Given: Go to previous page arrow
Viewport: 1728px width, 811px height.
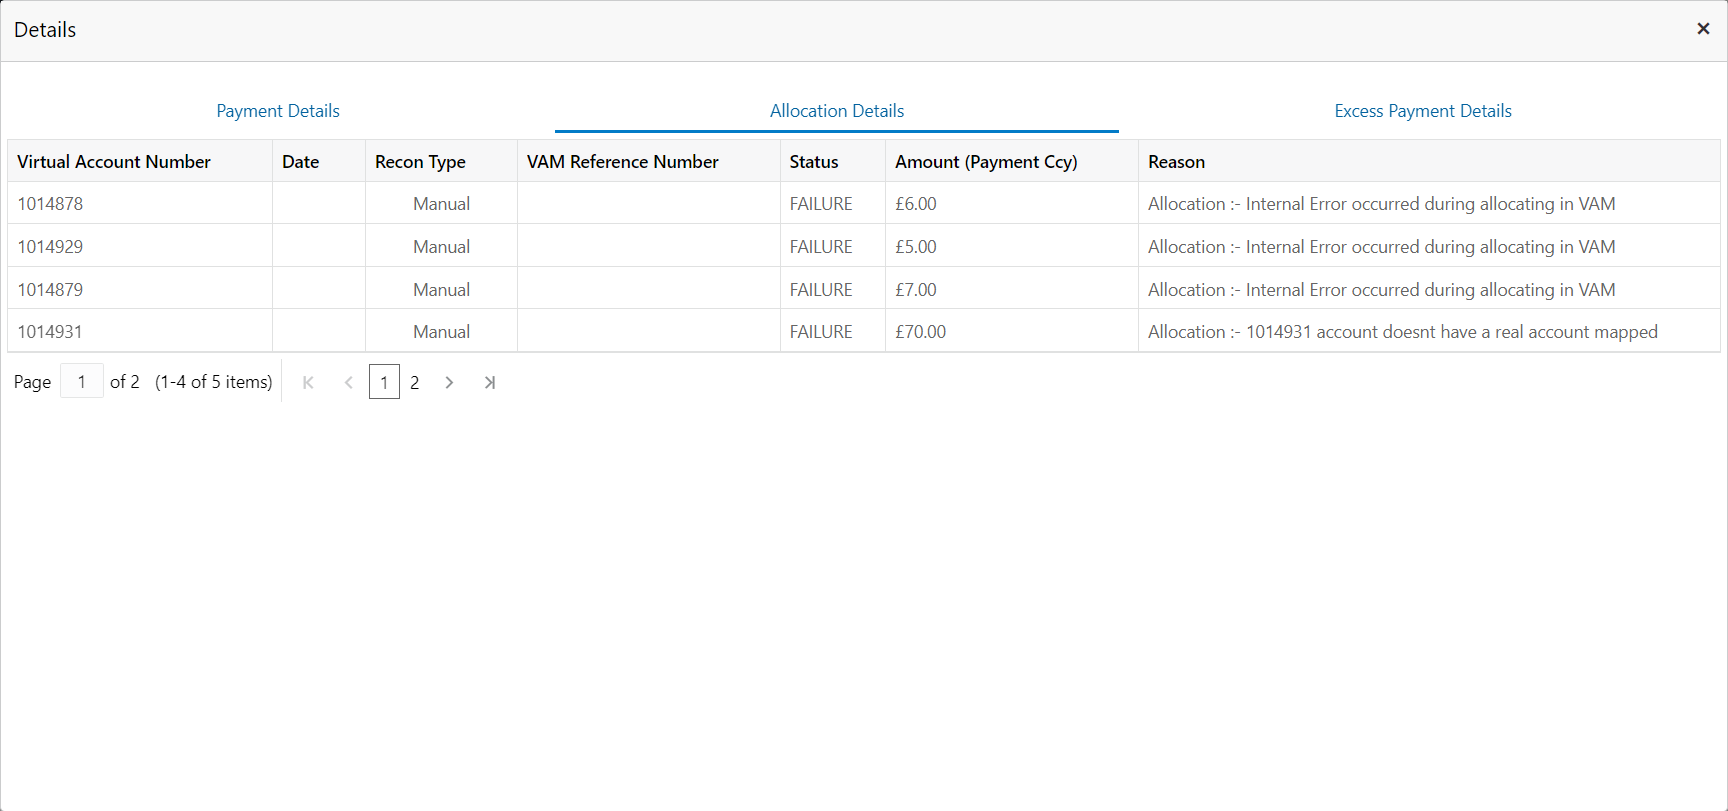Looking at the screenshot, I should click(x=348, y=382).
